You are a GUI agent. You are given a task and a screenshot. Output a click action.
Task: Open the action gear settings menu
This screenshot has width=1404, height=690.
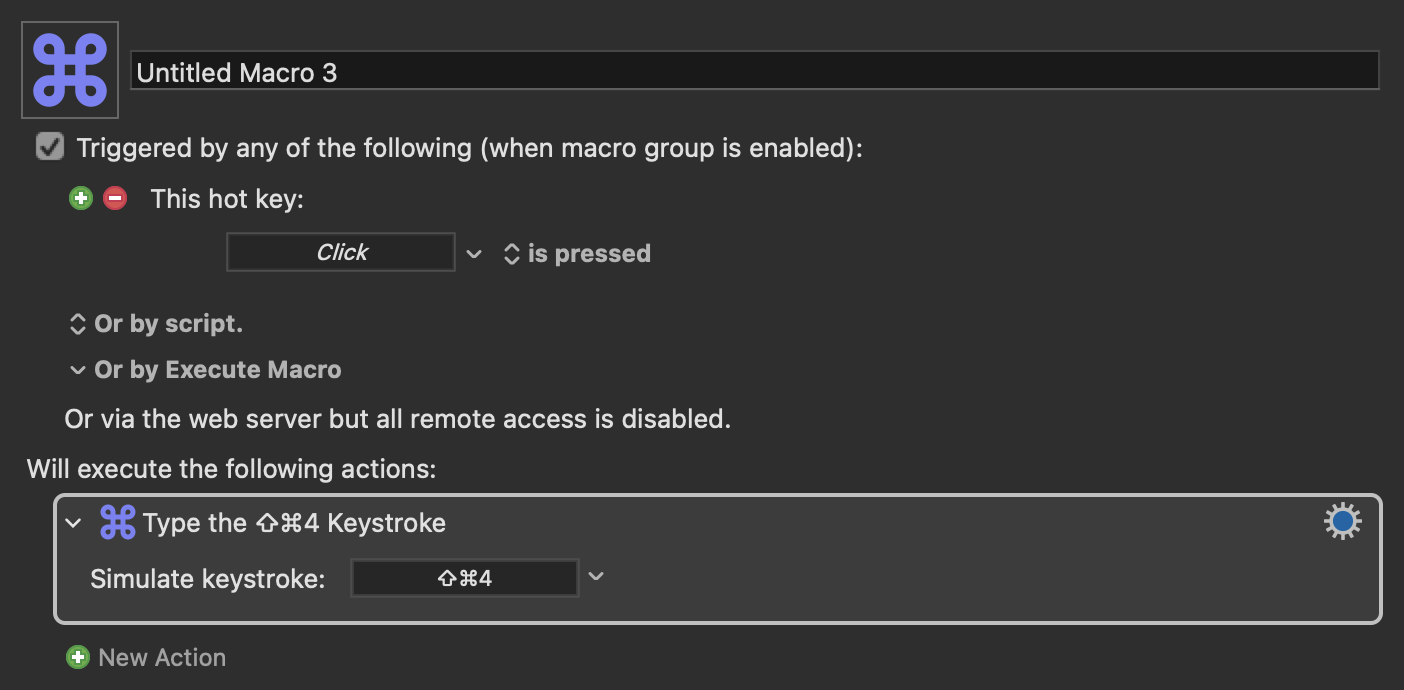coord(1342,522)
